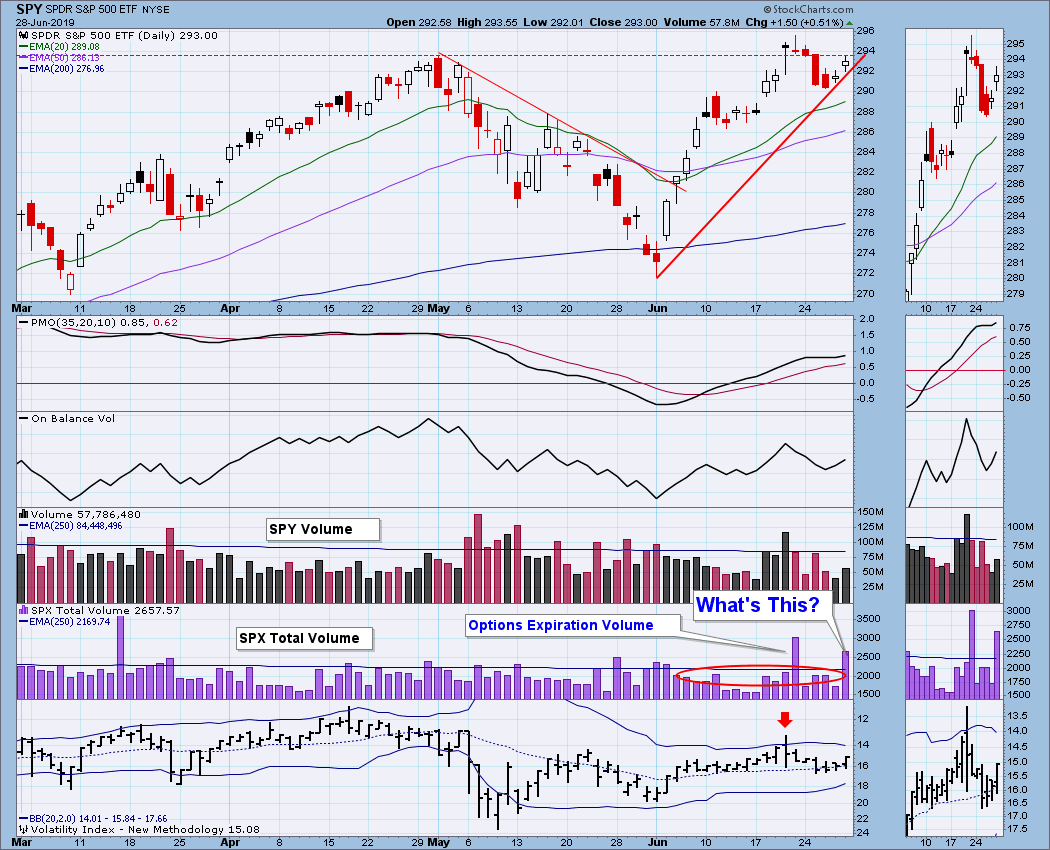This screenshot has height=850, width=1050.
Task: Click the tallest SPY volume bar in early May
Action: click(x=477, y=559)
